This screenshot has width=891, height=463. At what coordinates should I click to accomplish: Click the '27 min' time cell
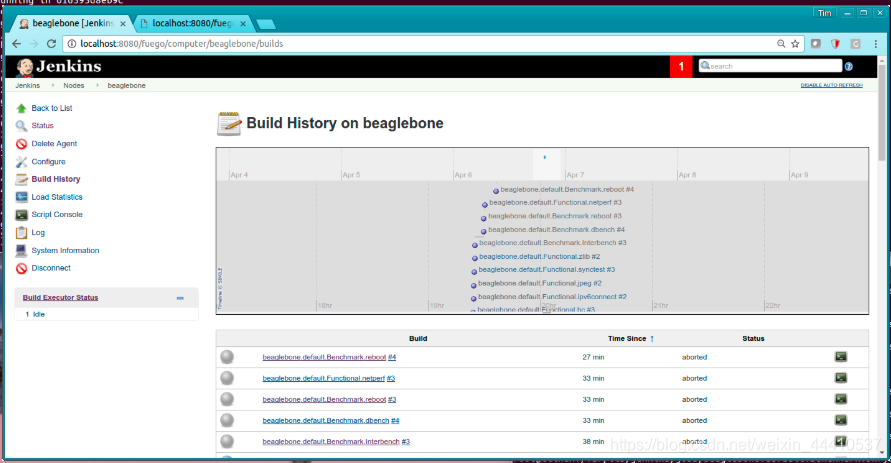[x=593, y=357]
